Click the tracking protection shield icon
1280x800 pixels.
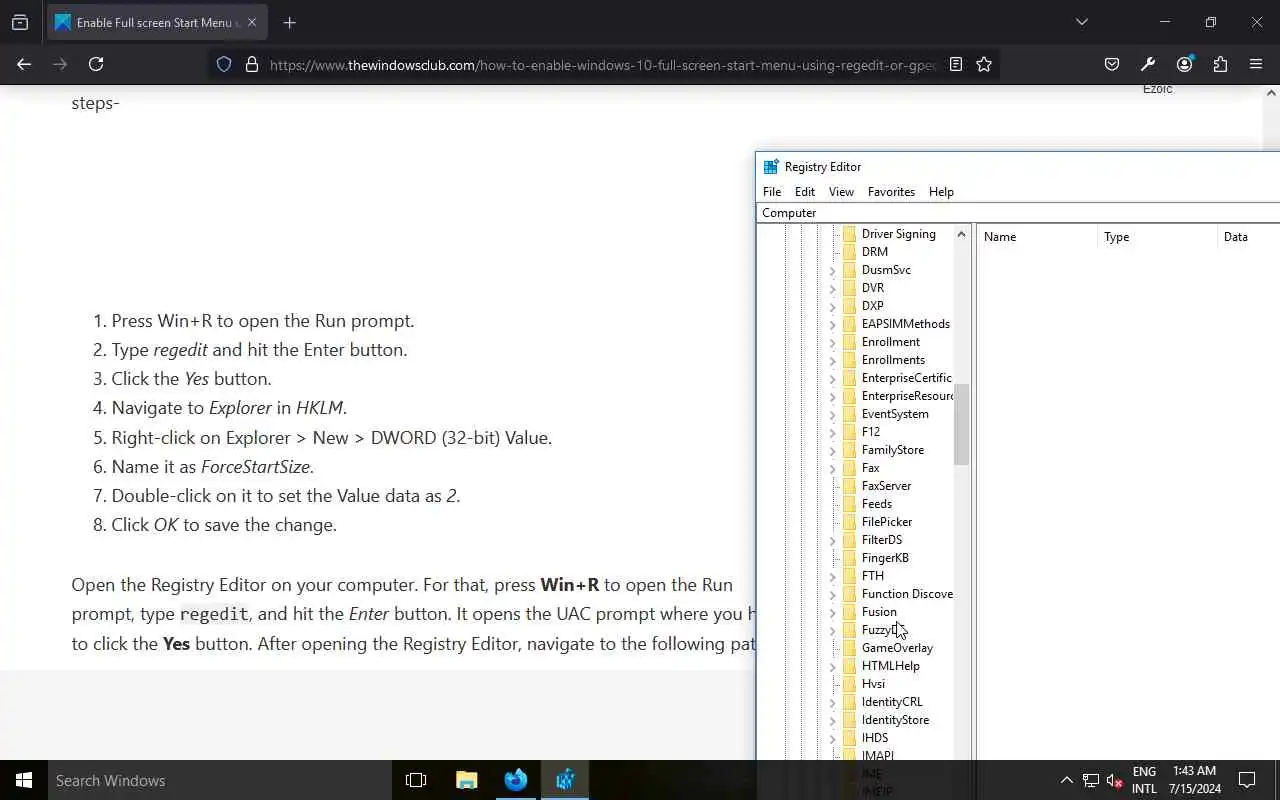224,64
